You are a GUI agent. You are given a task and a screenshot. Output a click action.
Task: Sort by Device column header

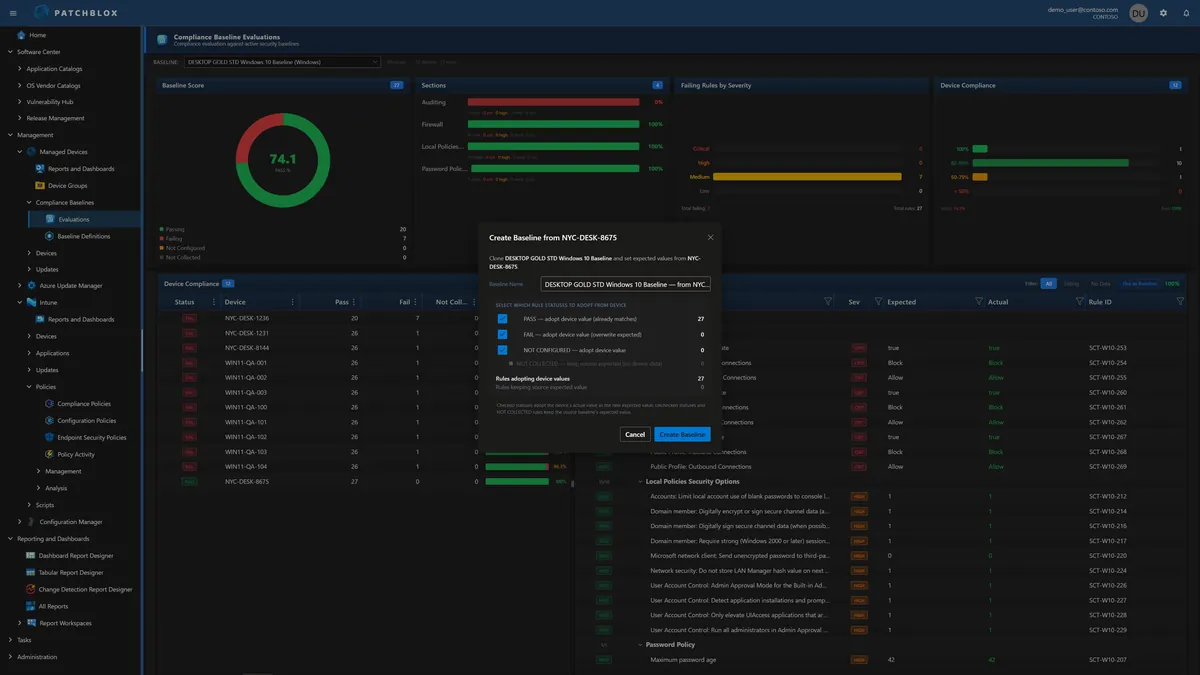[235, 302]
